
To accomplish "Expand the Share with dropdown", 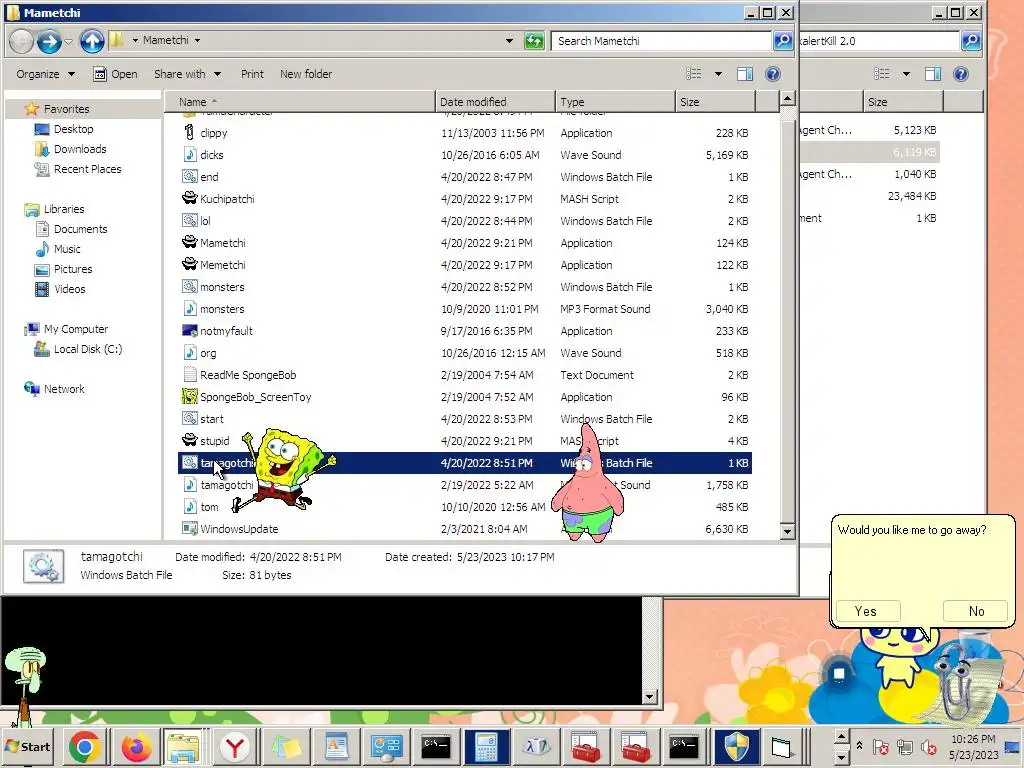I will (x=187, y=74).
